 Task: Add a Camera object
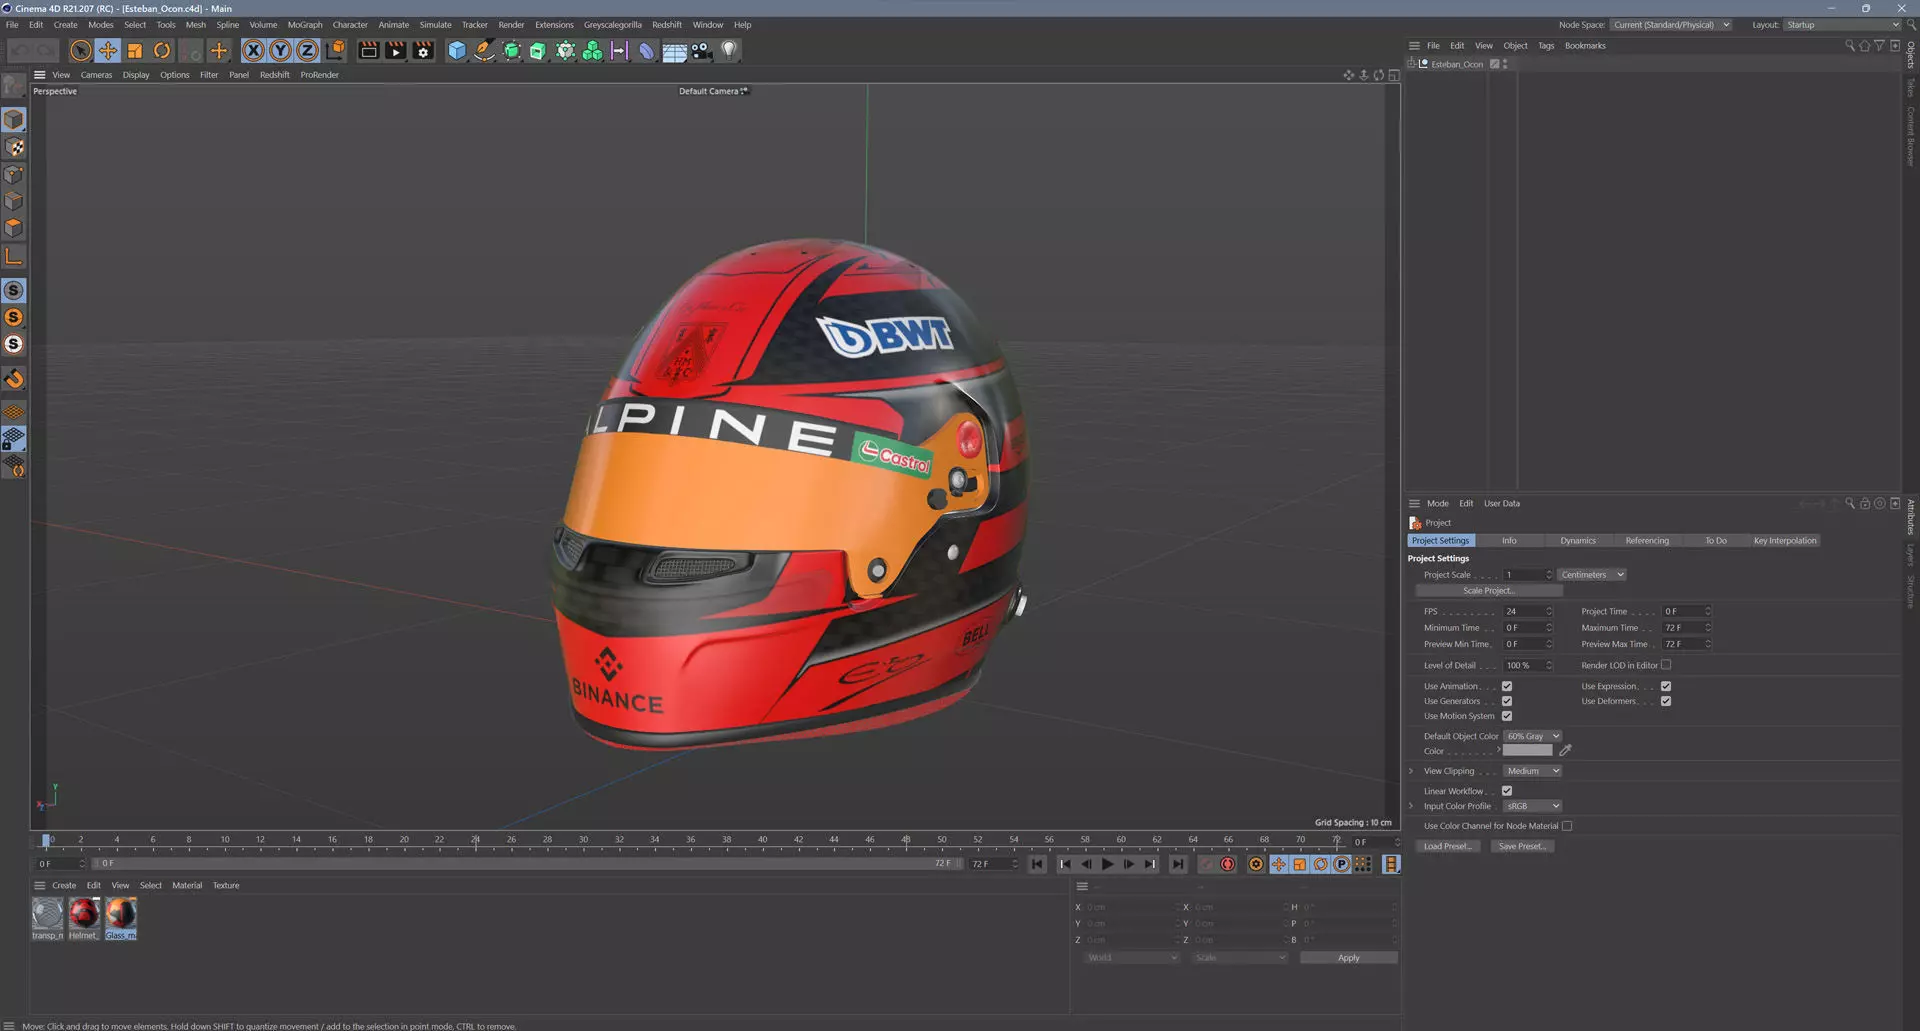(x=702, y=50)
